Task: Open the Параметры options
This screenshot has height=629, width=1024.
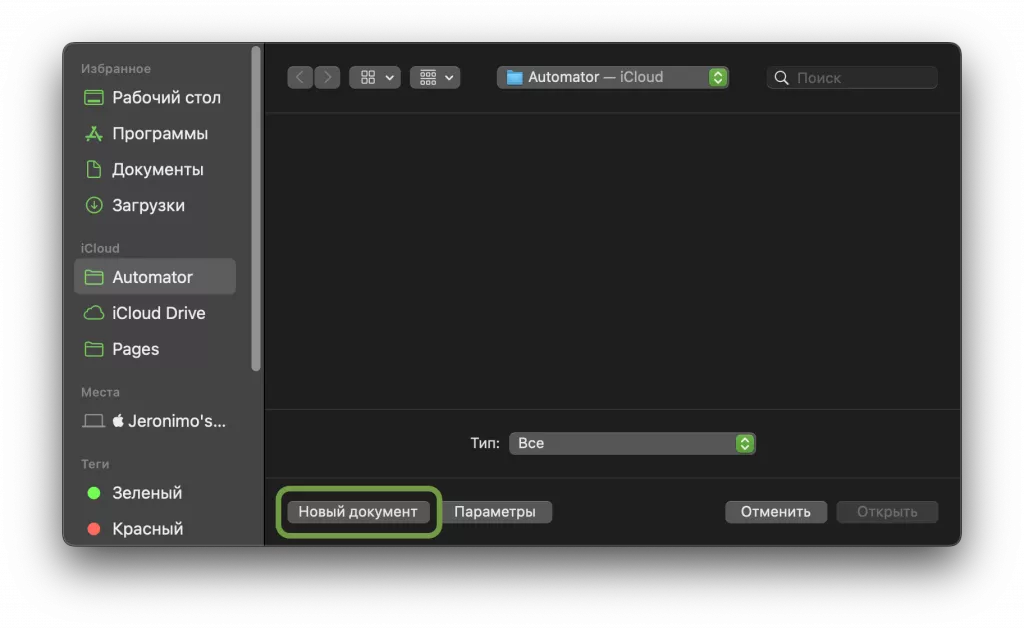Action: coord(497,511)
